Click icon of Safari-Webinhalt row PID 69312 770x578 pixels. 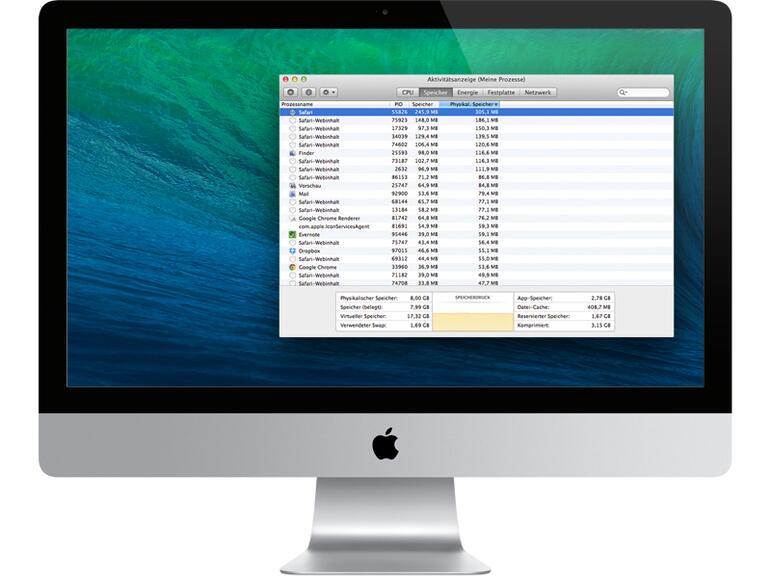[x=293, y=259]
